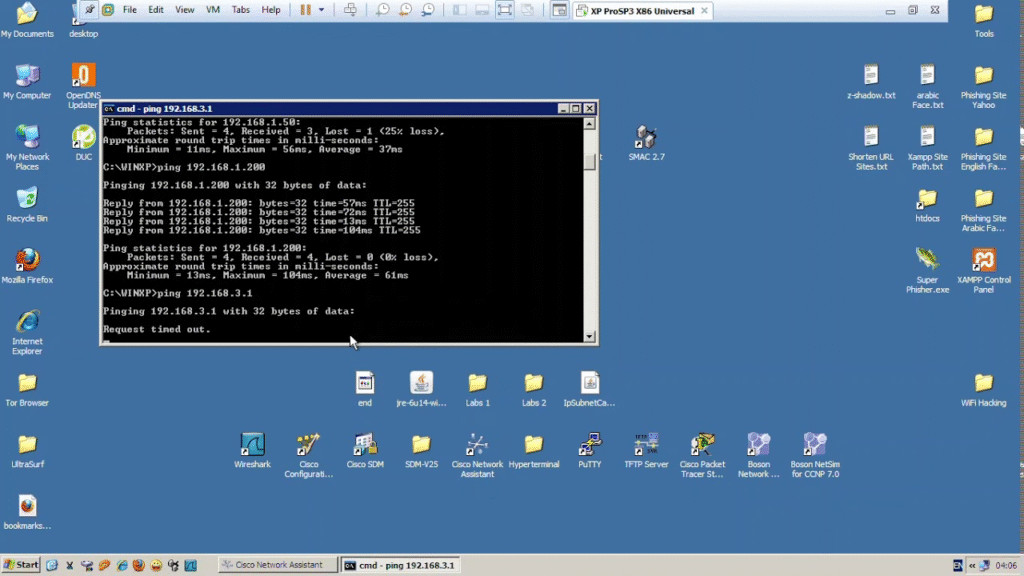This screenshot has width=1024, height=576.
Task: Open the VM menu
Action: pyautogui.click(x=212, y=10)
